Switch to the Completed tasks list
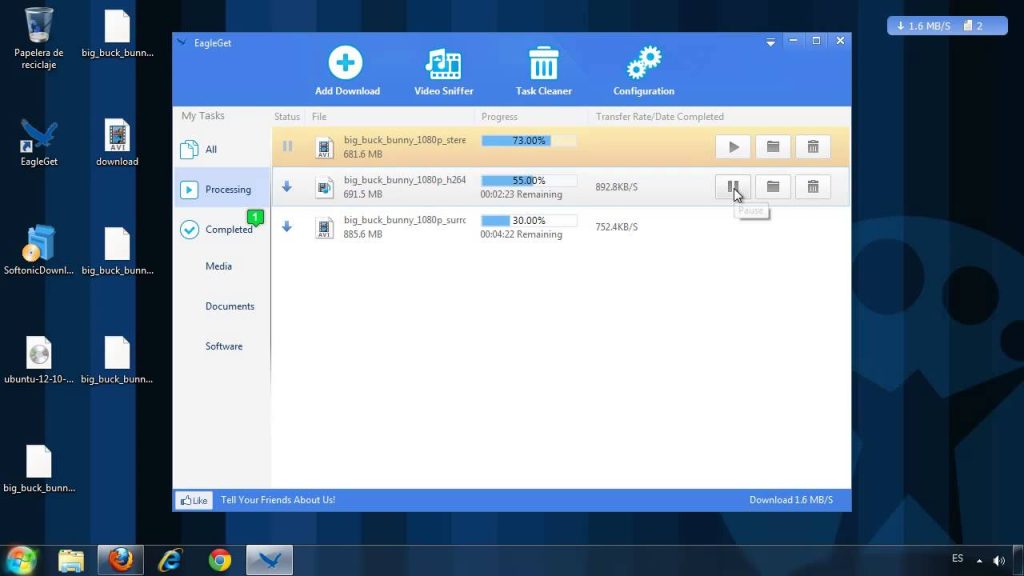 coord(228,229)
